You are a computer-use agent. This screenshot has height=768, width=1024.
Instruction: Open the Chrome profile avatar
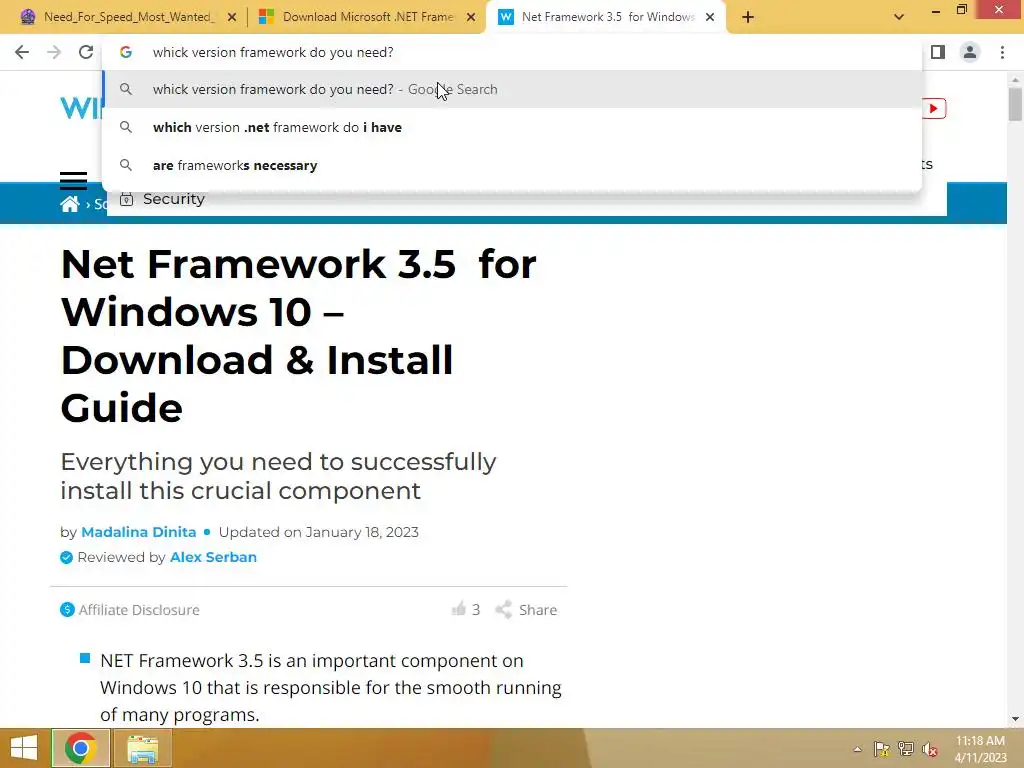[970, 52]
